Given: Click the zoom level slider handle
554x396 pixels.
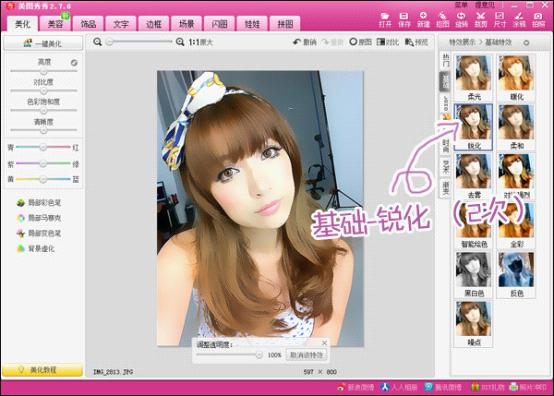Looking at the screenshot, I should pos(110,42).
